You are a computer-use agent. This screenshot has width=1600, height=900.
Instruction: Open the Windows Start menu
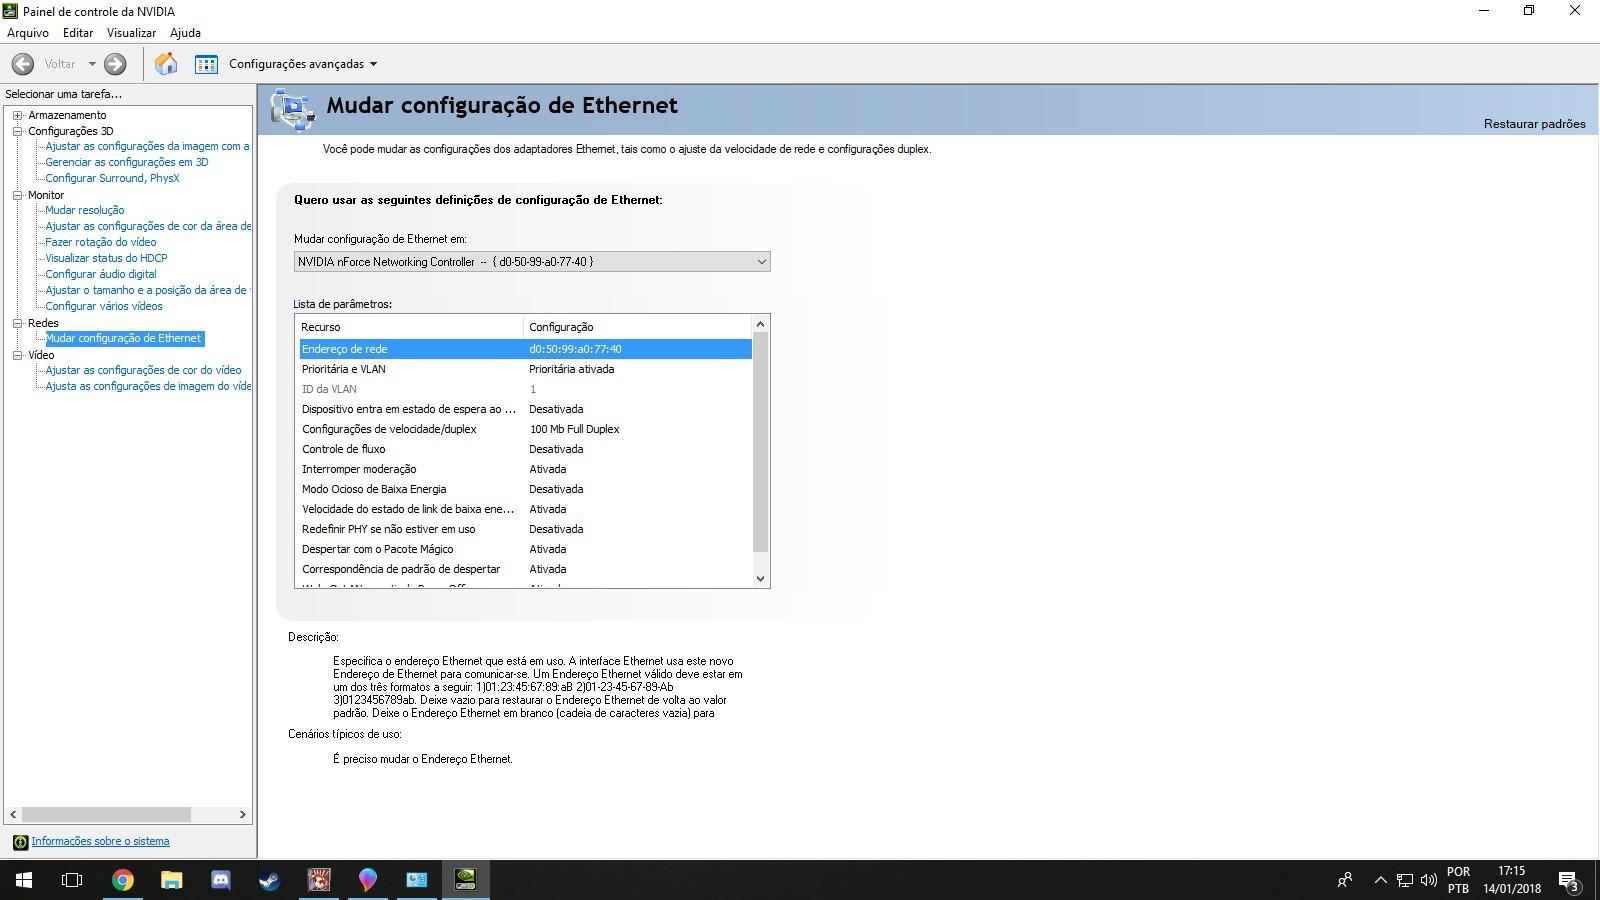(x=24, y=880)
